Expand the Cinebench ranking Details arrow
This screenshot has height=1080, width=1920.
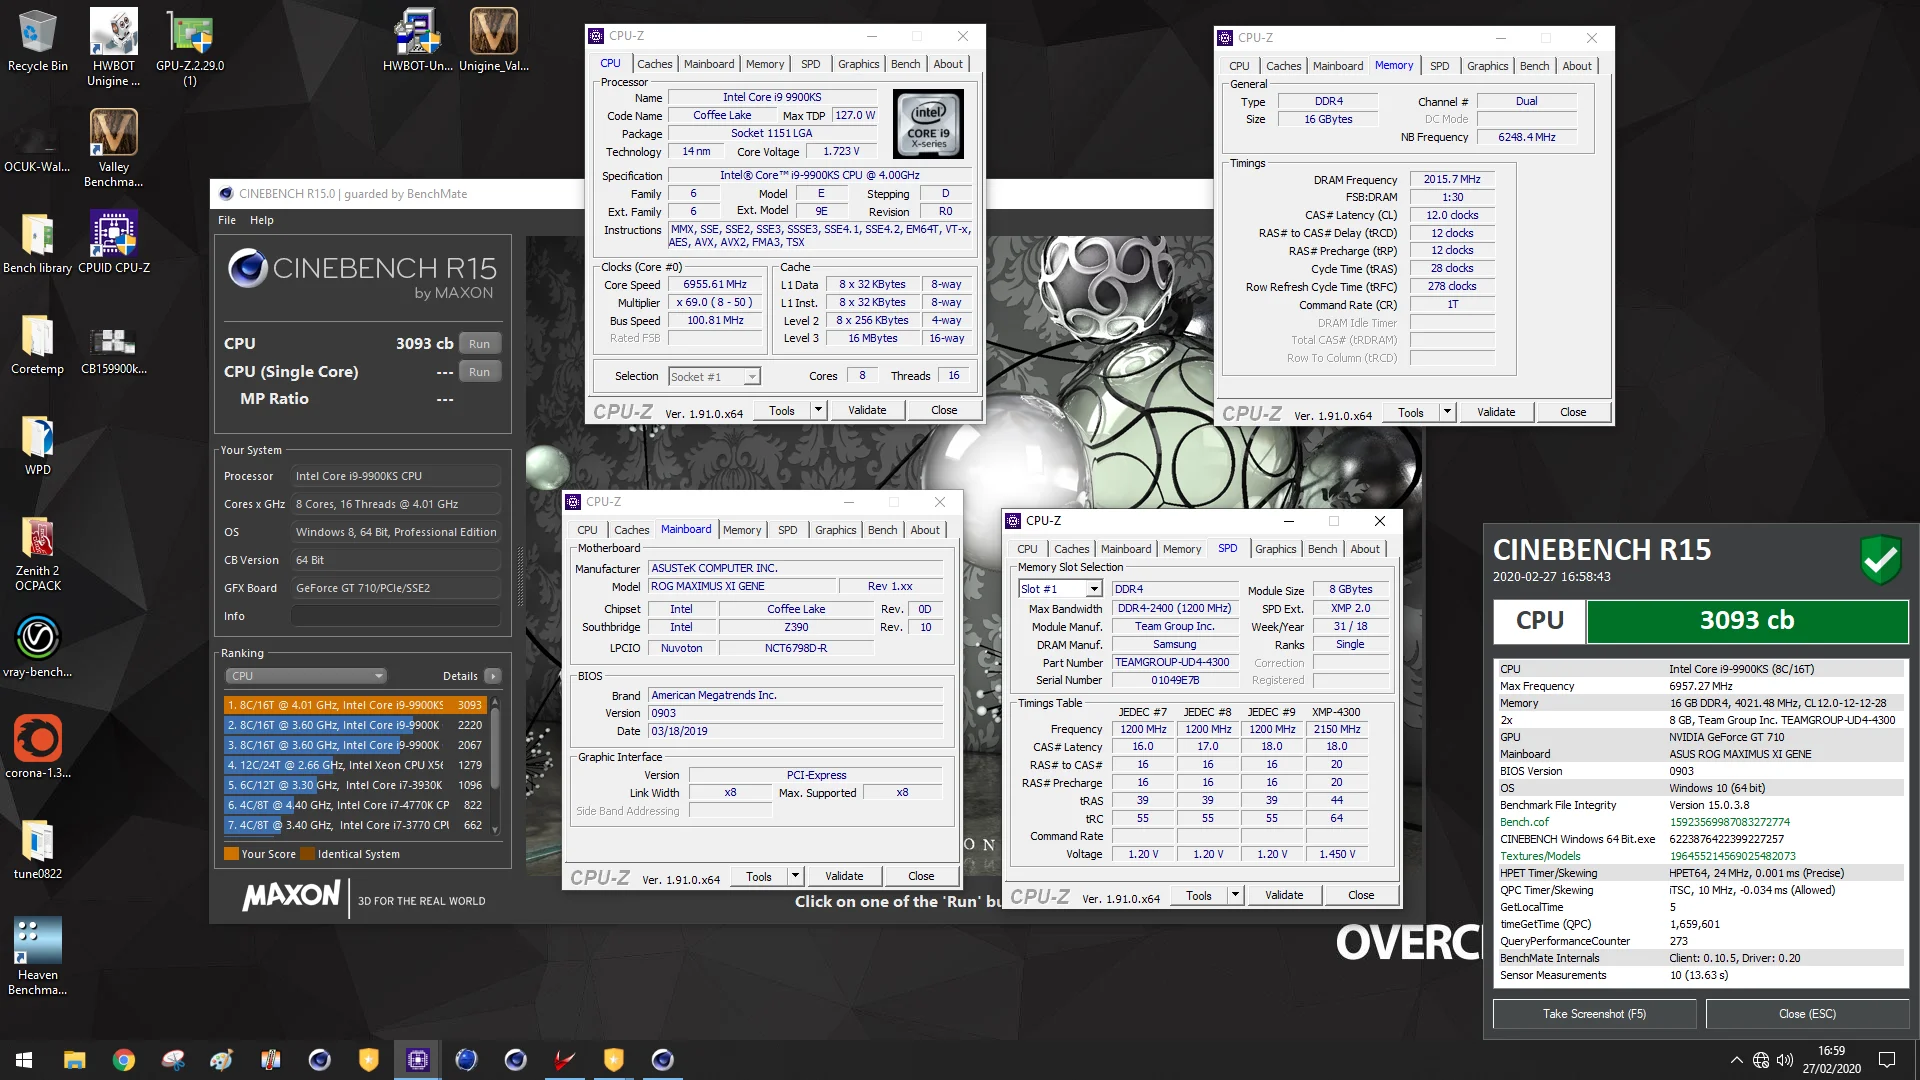493,676
